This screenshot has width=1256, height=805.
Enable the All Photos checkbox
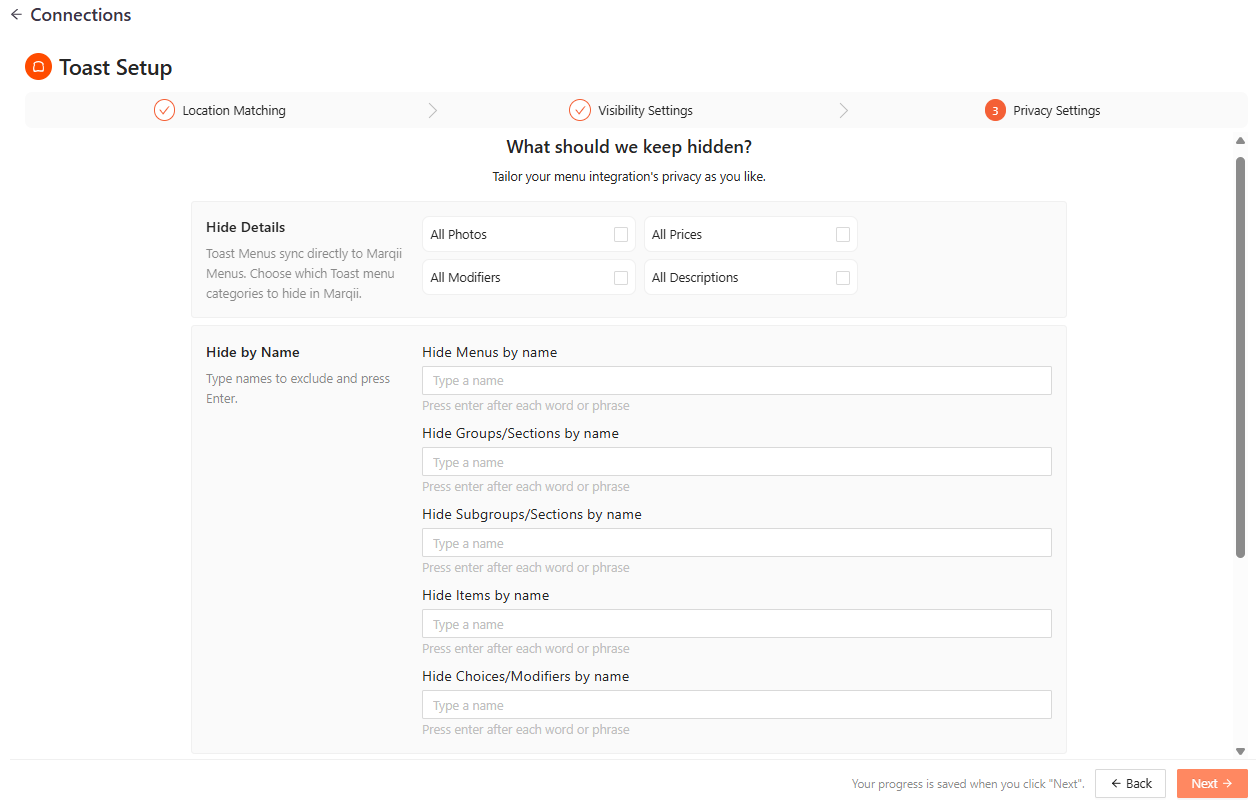621,234
